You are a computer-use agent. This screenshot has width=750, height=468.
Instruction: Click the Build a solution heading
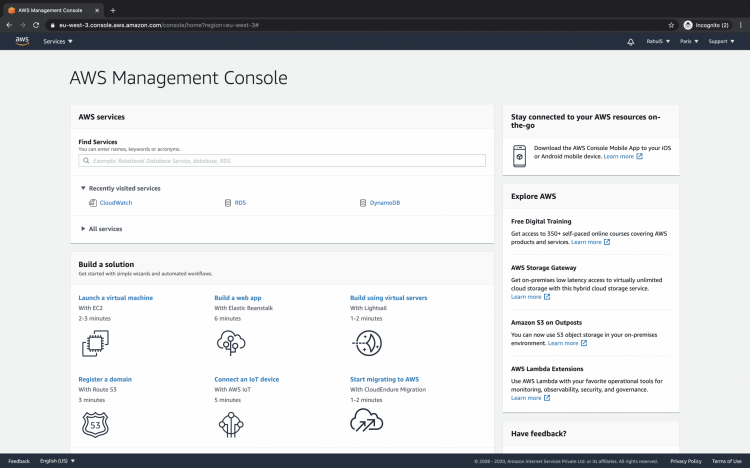tap(106, 264)
